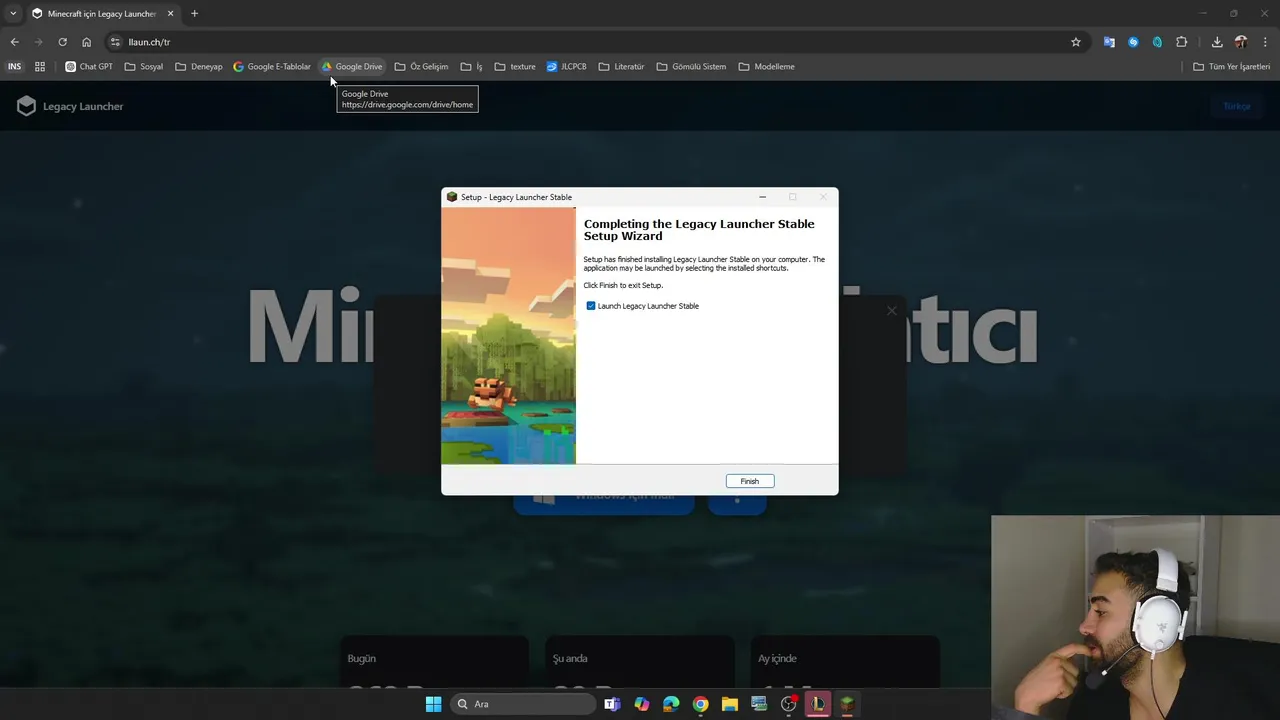Open the tab search dropdown arrow
The image size is (1280, 720).
pyautogui.click(x=13, y=14)
